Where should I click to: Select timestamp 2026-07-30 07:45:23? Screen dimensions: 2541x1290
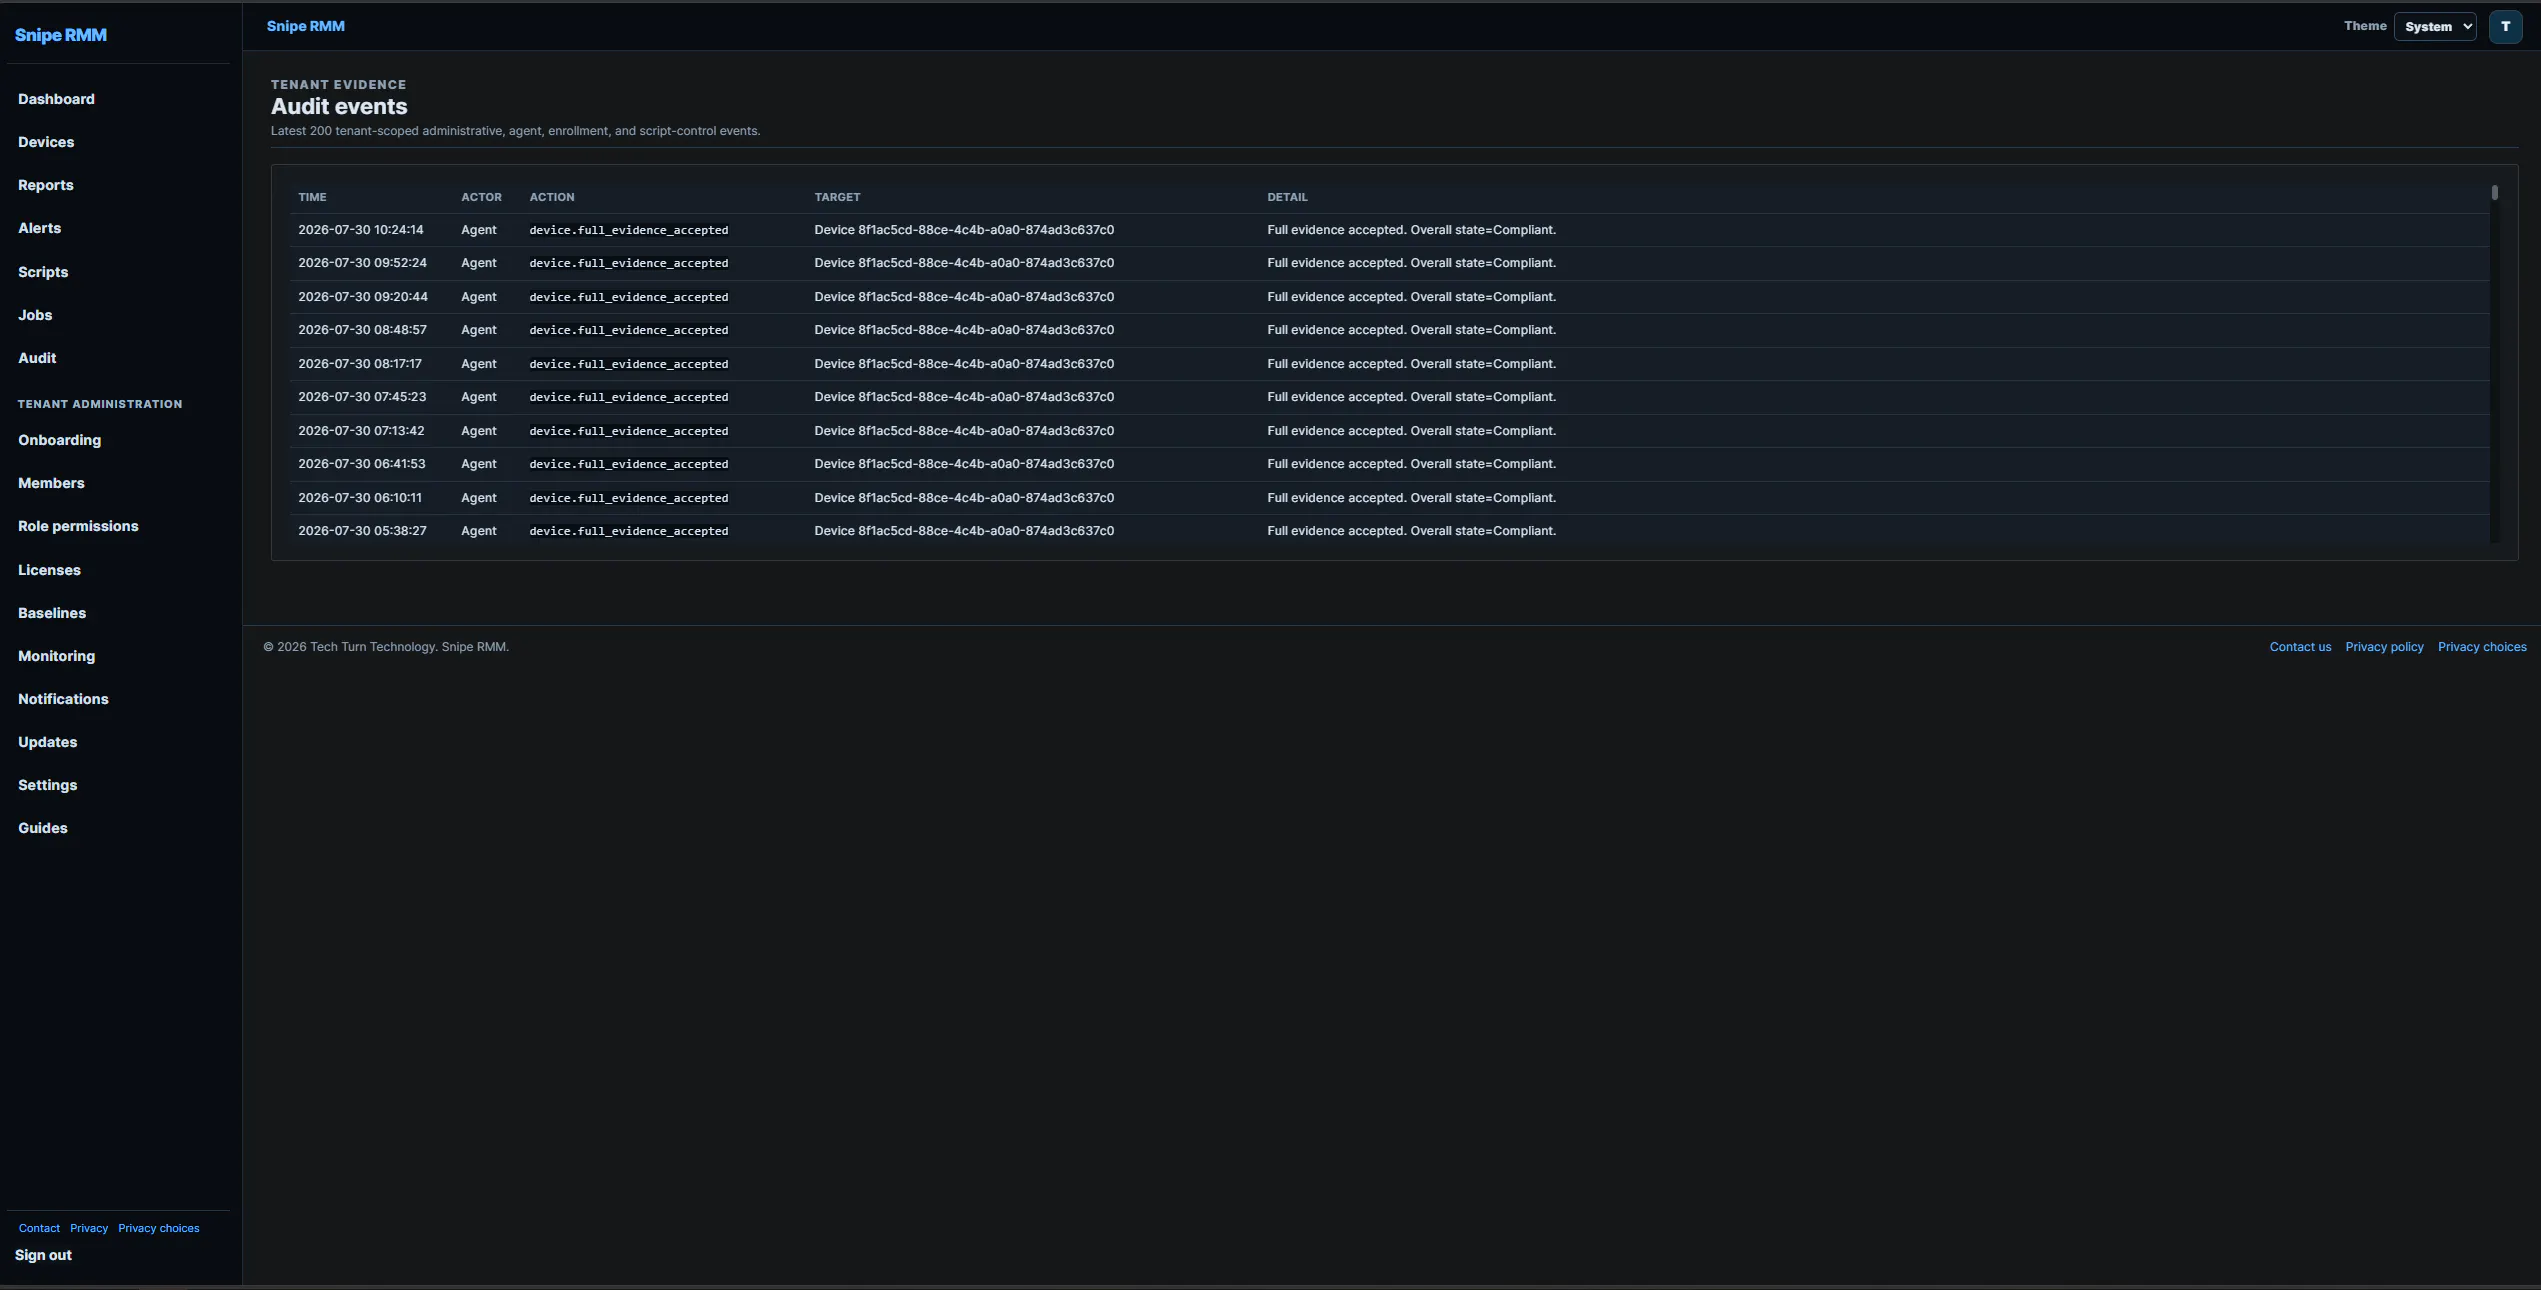[x=362, y=397]
